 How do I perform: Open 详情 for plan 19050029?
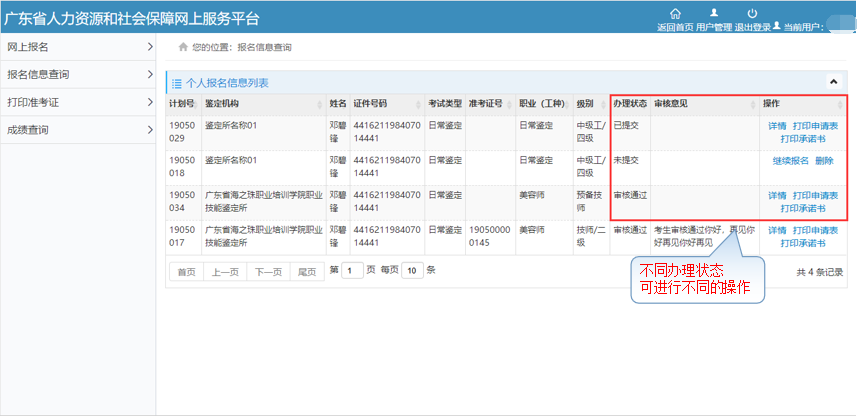pos(777,126)
